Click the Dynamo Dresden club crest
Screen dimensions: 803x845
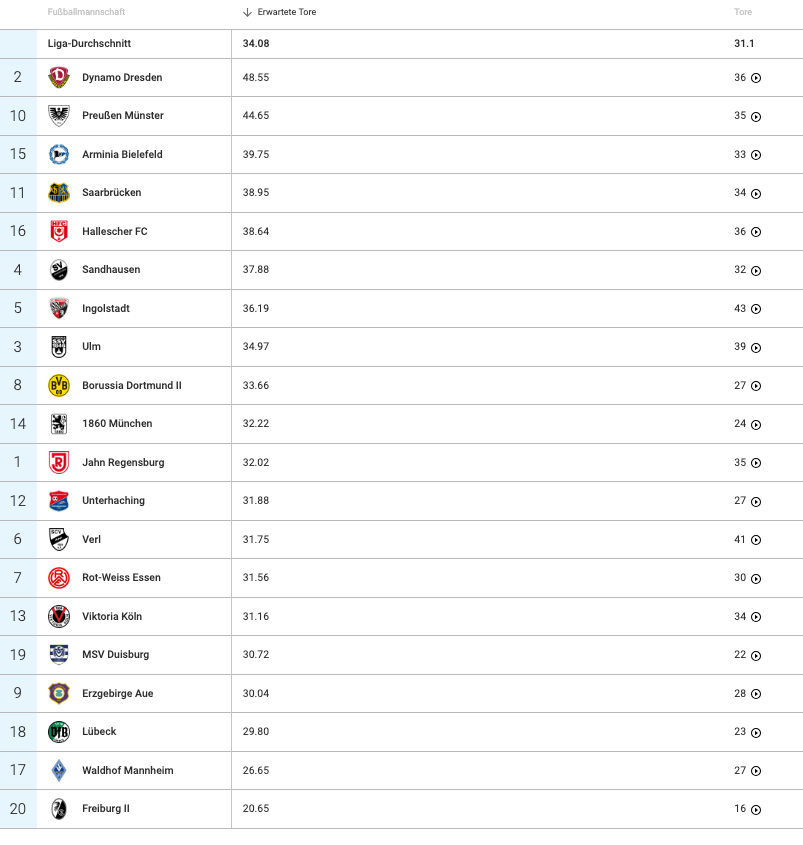[x=59, y=77]
